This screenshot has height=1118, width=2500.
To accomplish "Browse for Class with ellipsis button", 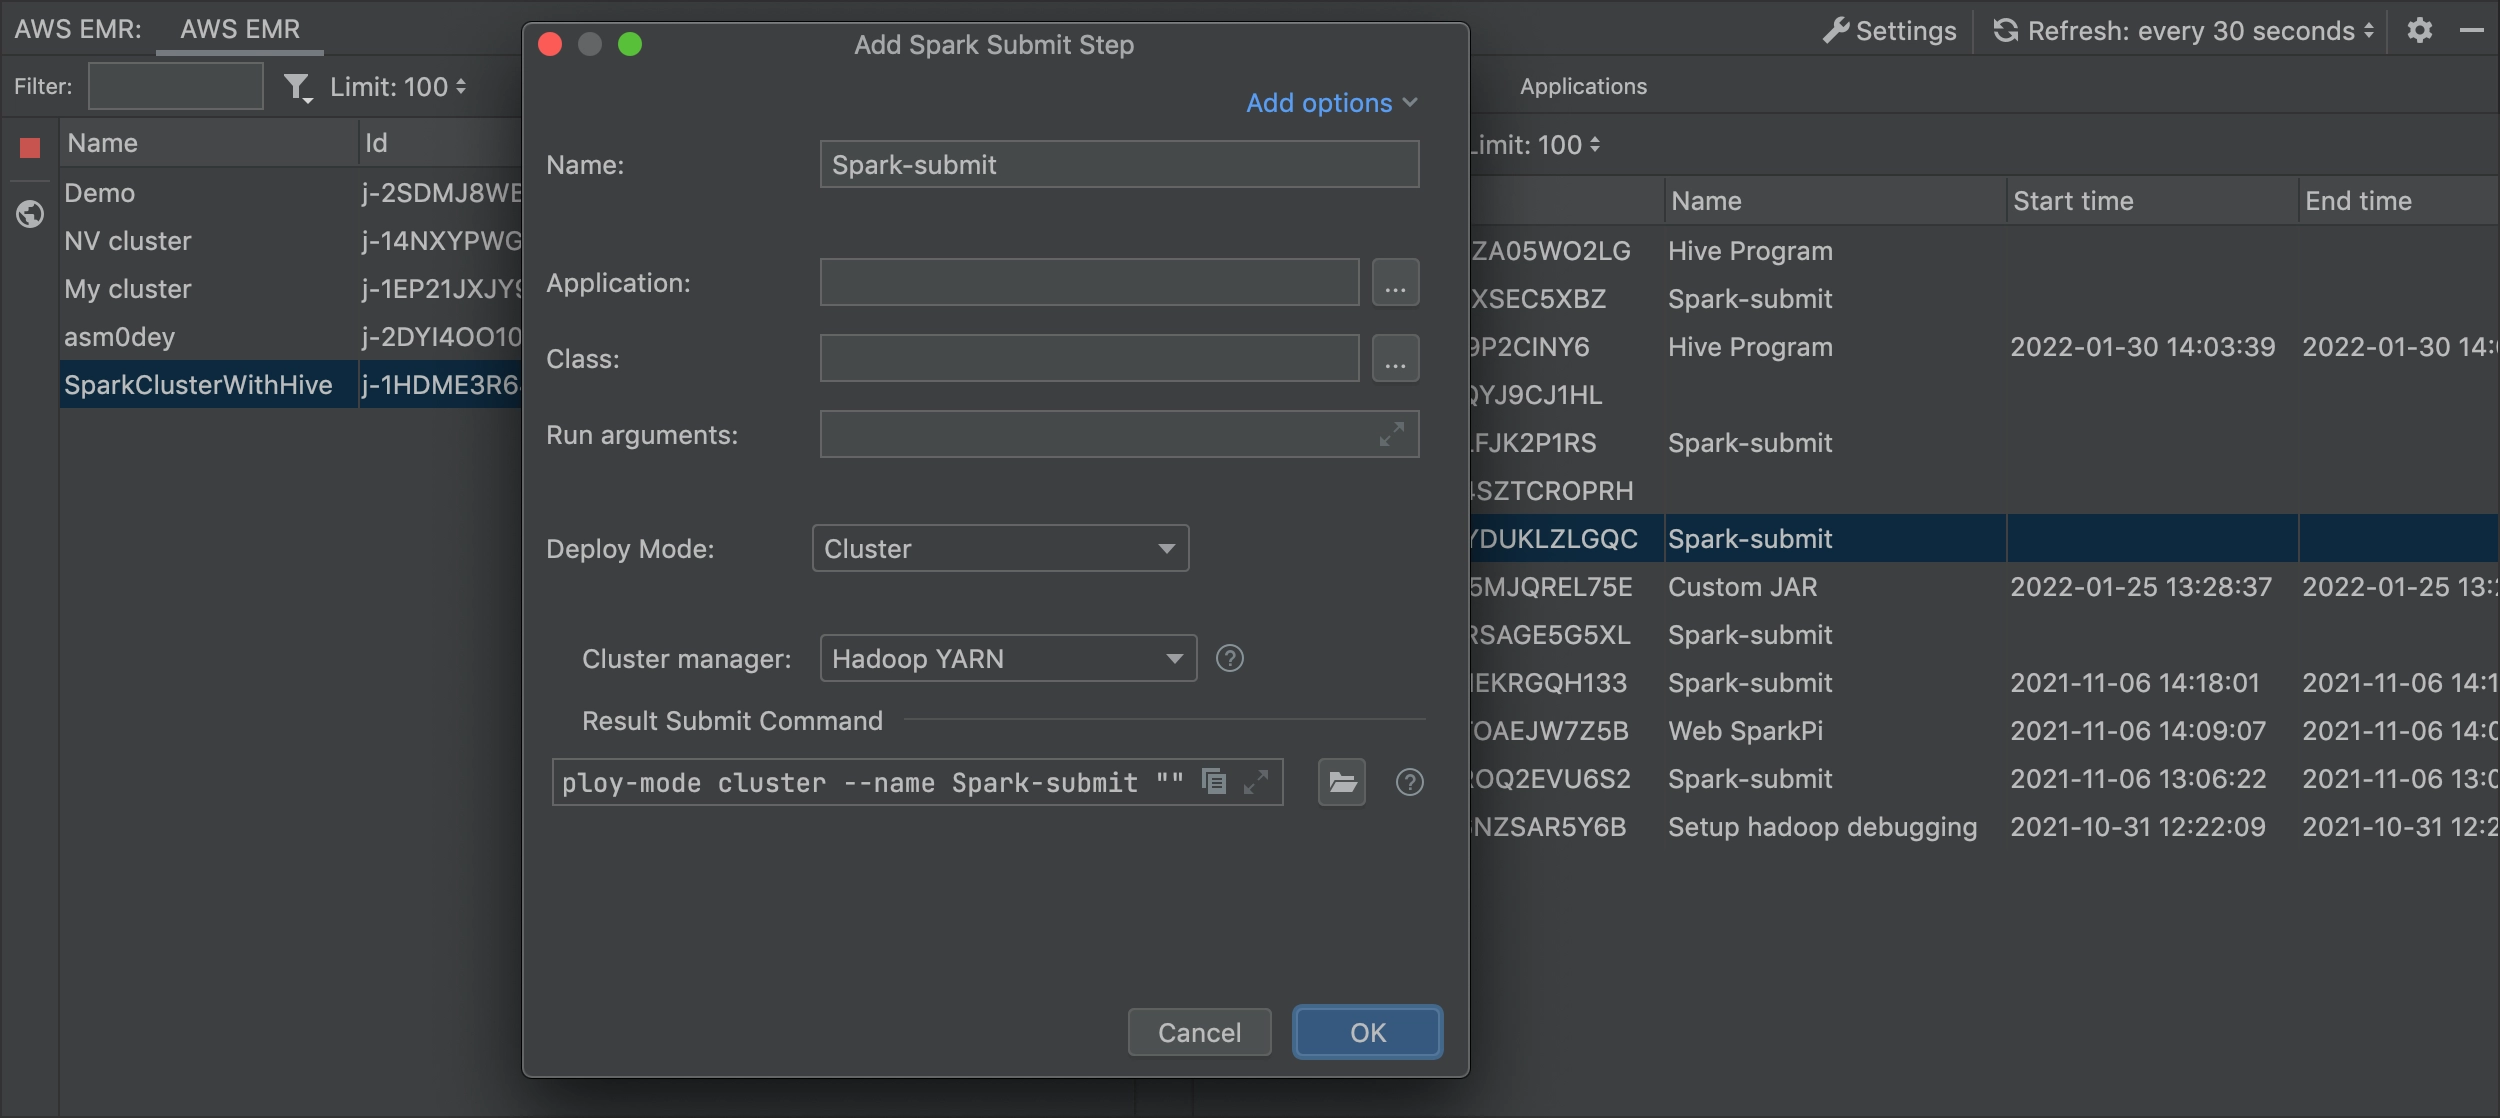I will tap(1395, 358).
